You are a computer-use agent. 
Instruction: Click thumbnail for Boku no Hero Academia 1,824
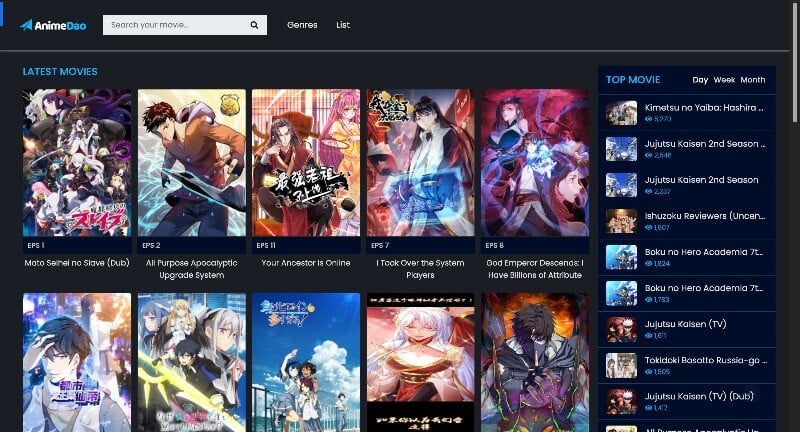(621, 258)
